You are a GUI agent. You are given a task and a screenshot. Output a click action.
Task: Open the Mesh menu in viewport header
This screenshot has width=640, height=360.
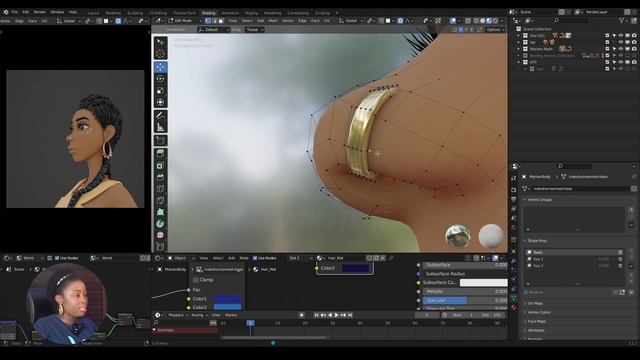273,21
